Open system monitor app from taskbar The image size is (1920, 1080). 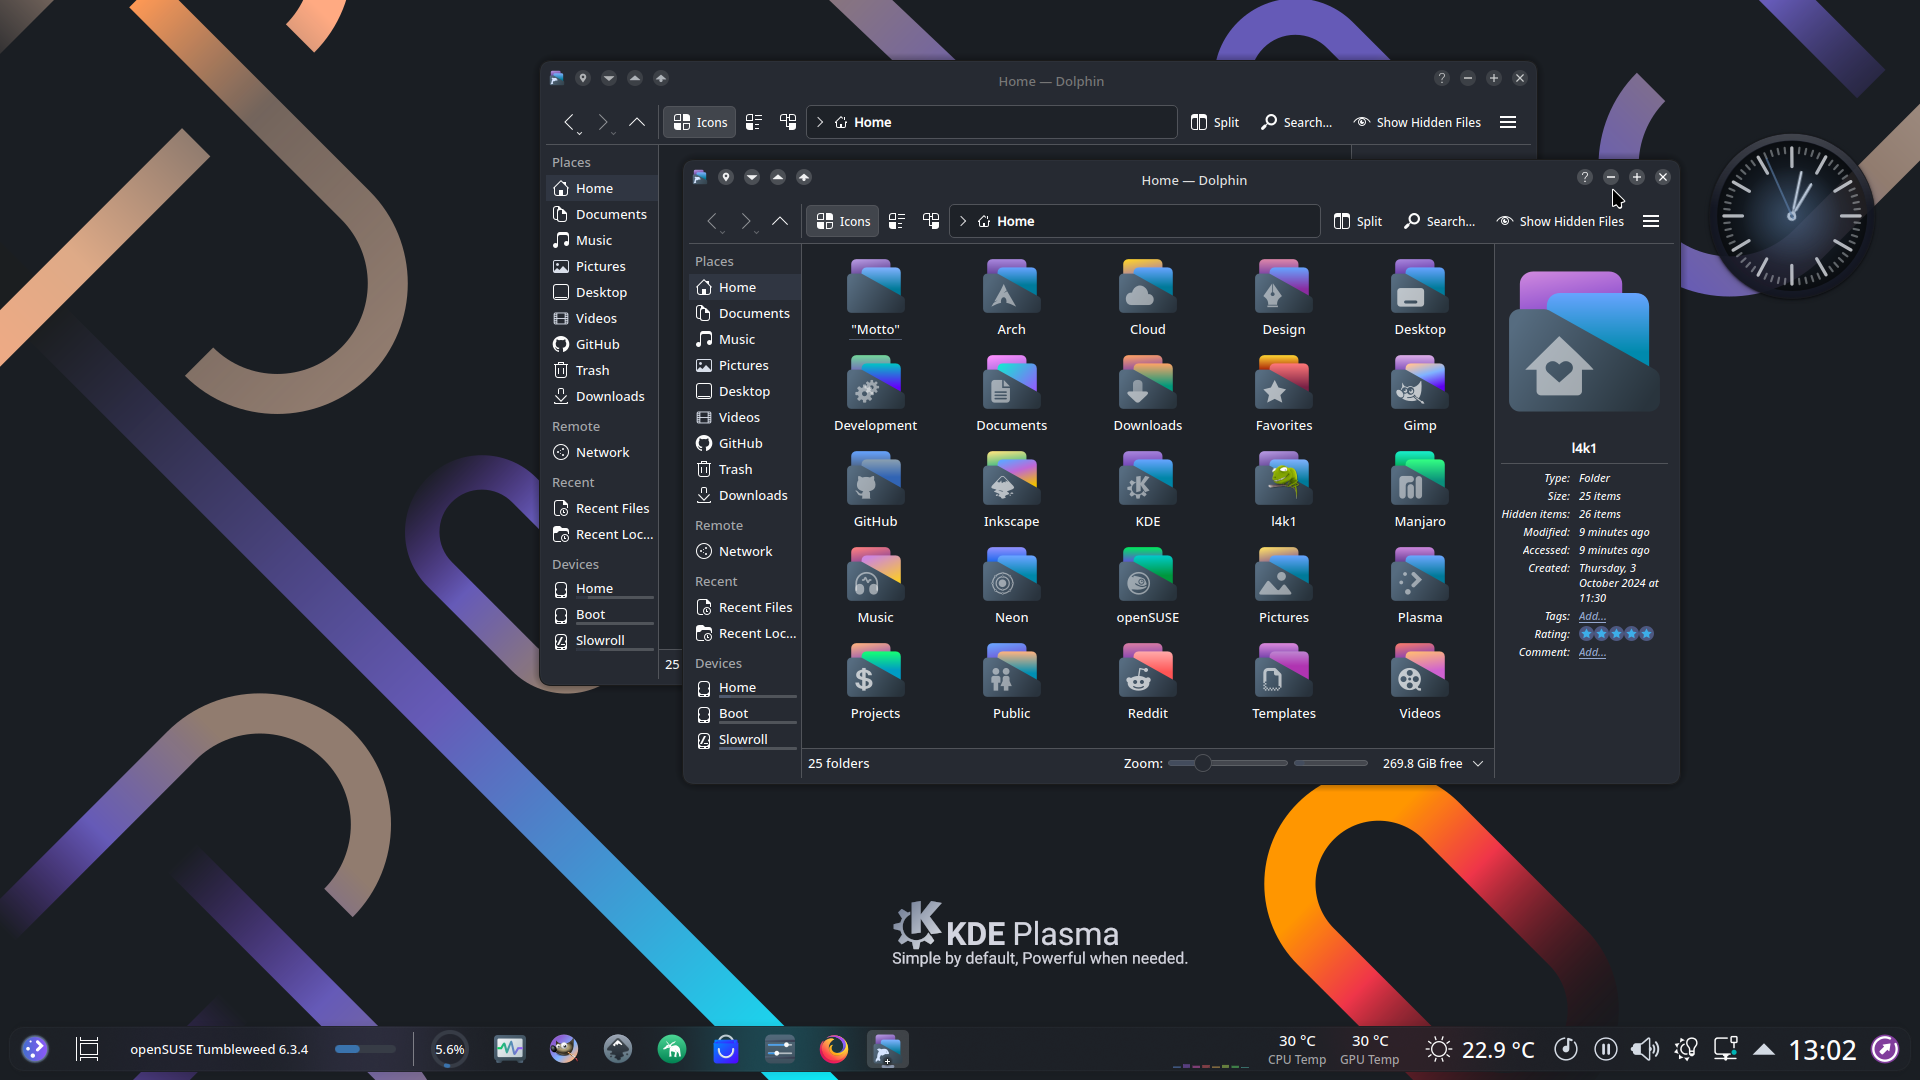point(509,1048)
